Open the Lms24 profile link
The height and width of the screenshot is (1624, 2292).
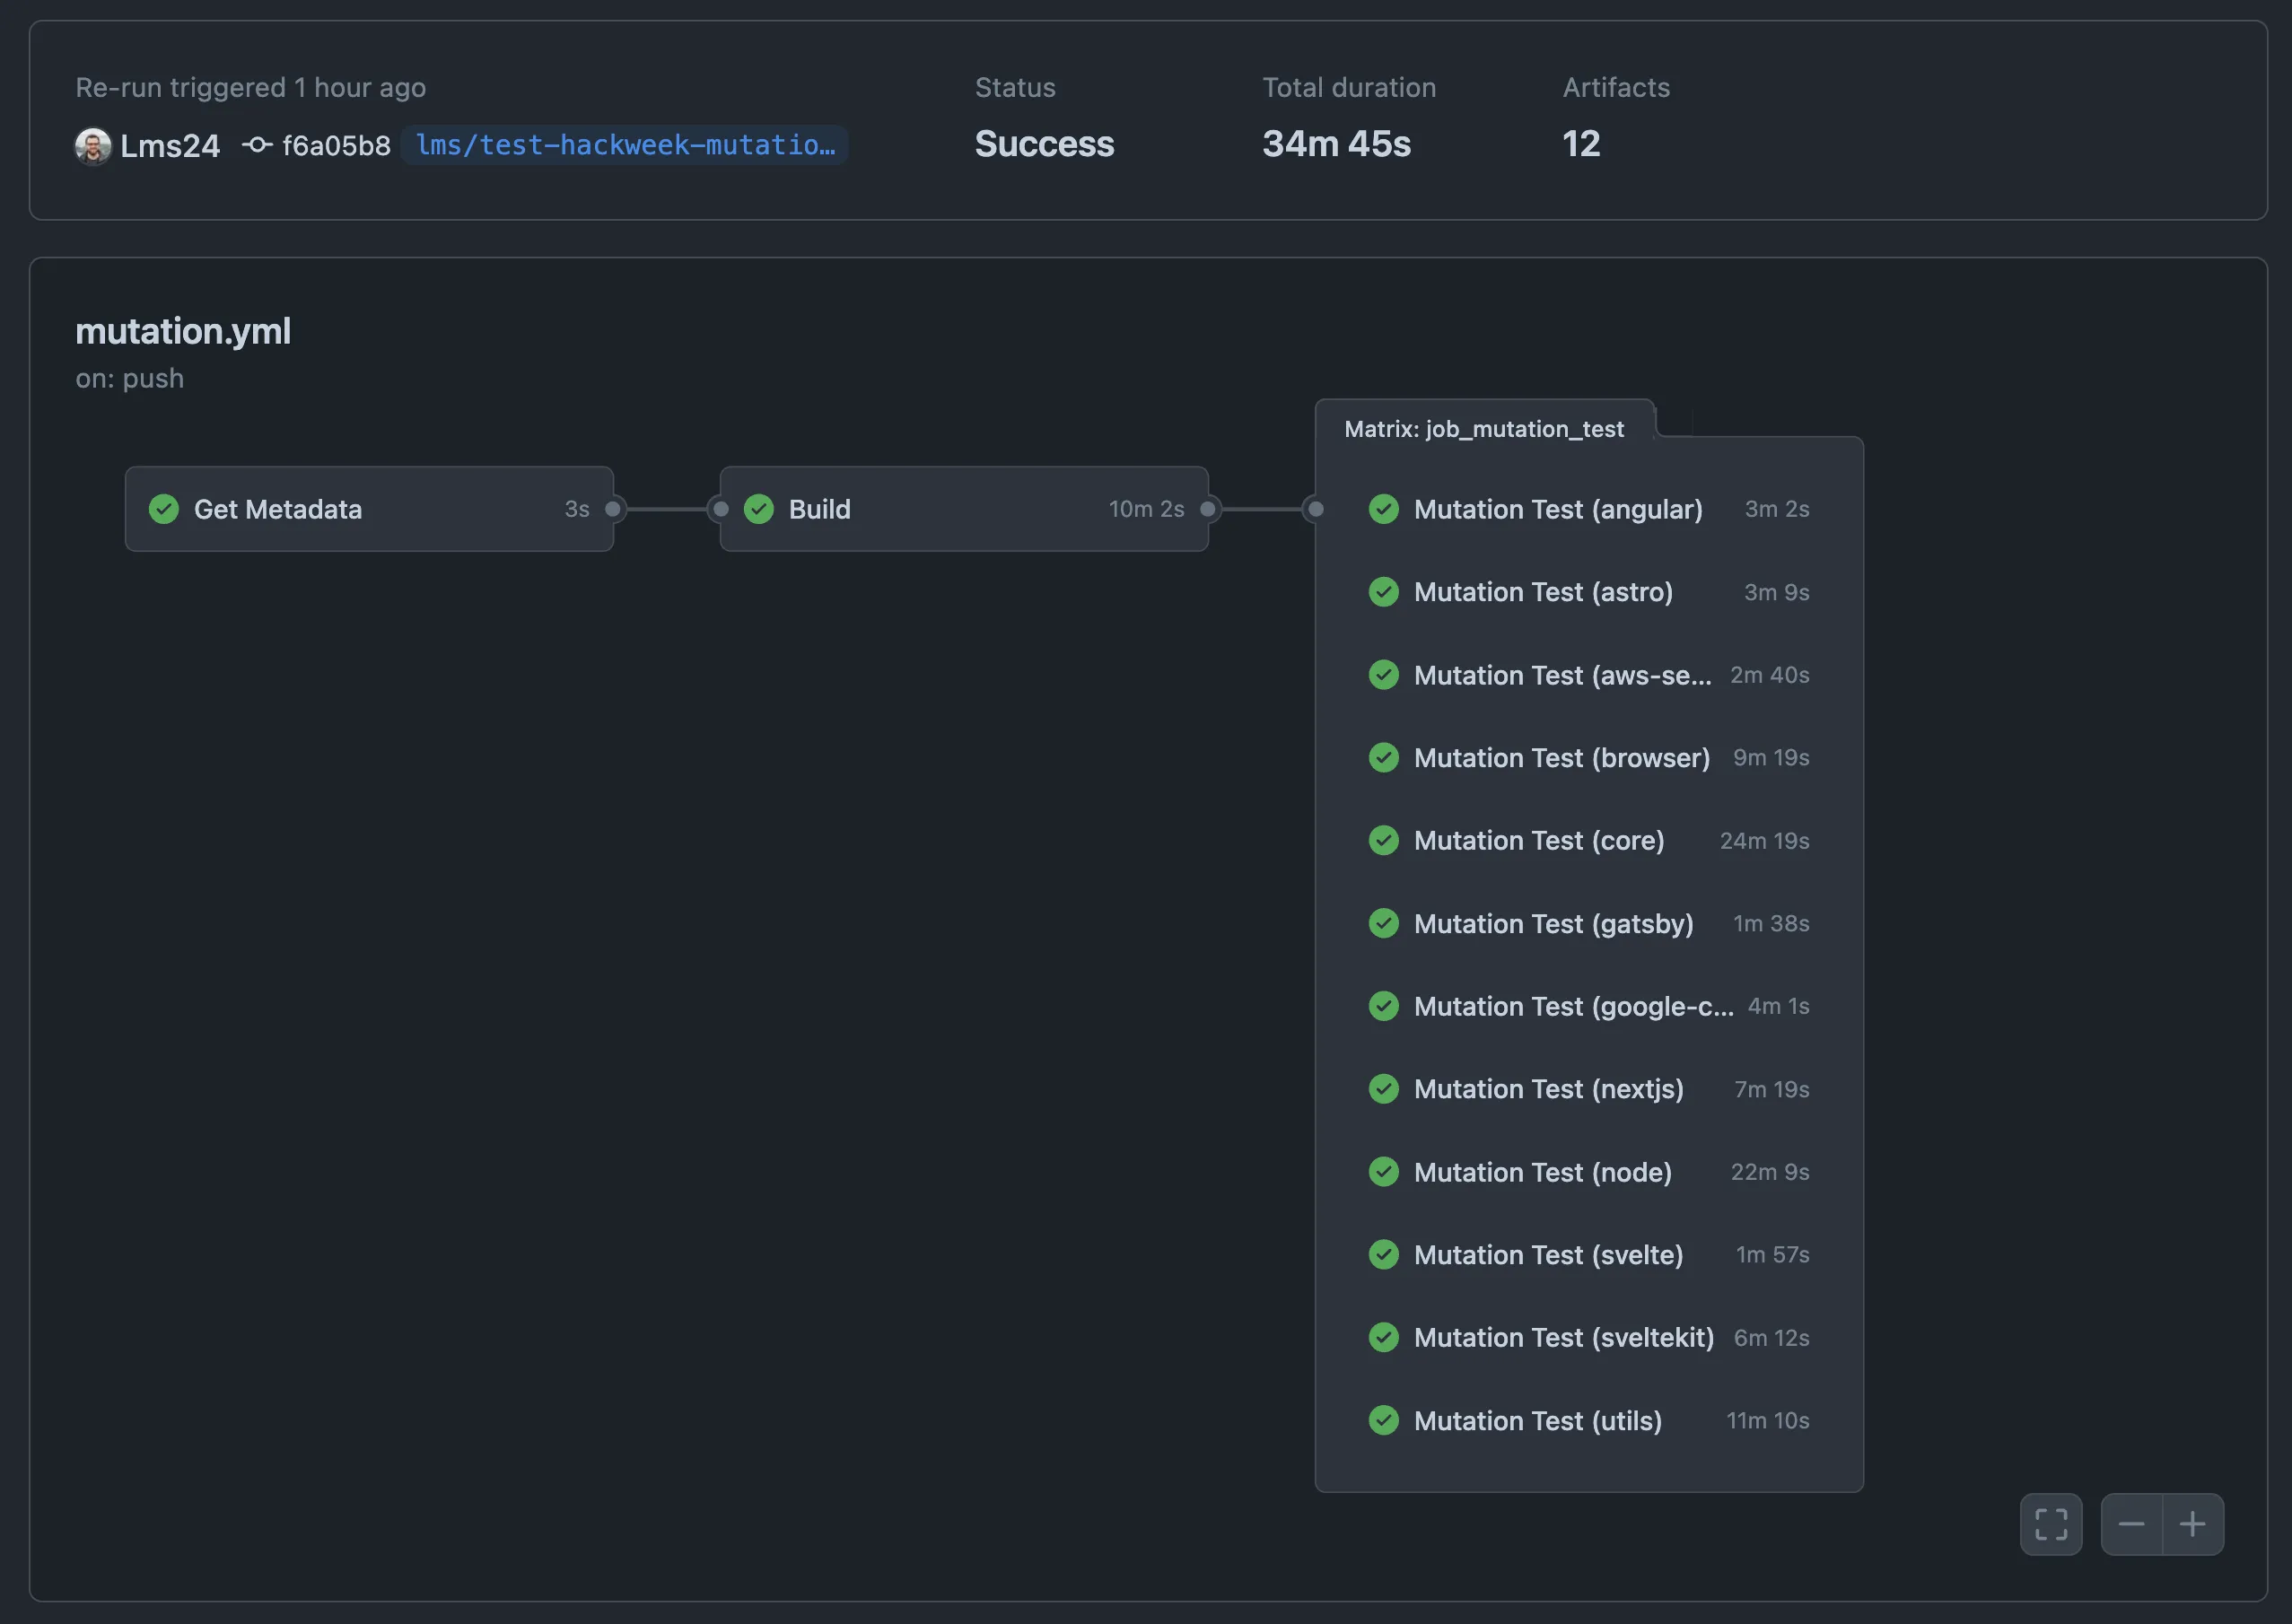pyautogui.click(x=170, y=145)
